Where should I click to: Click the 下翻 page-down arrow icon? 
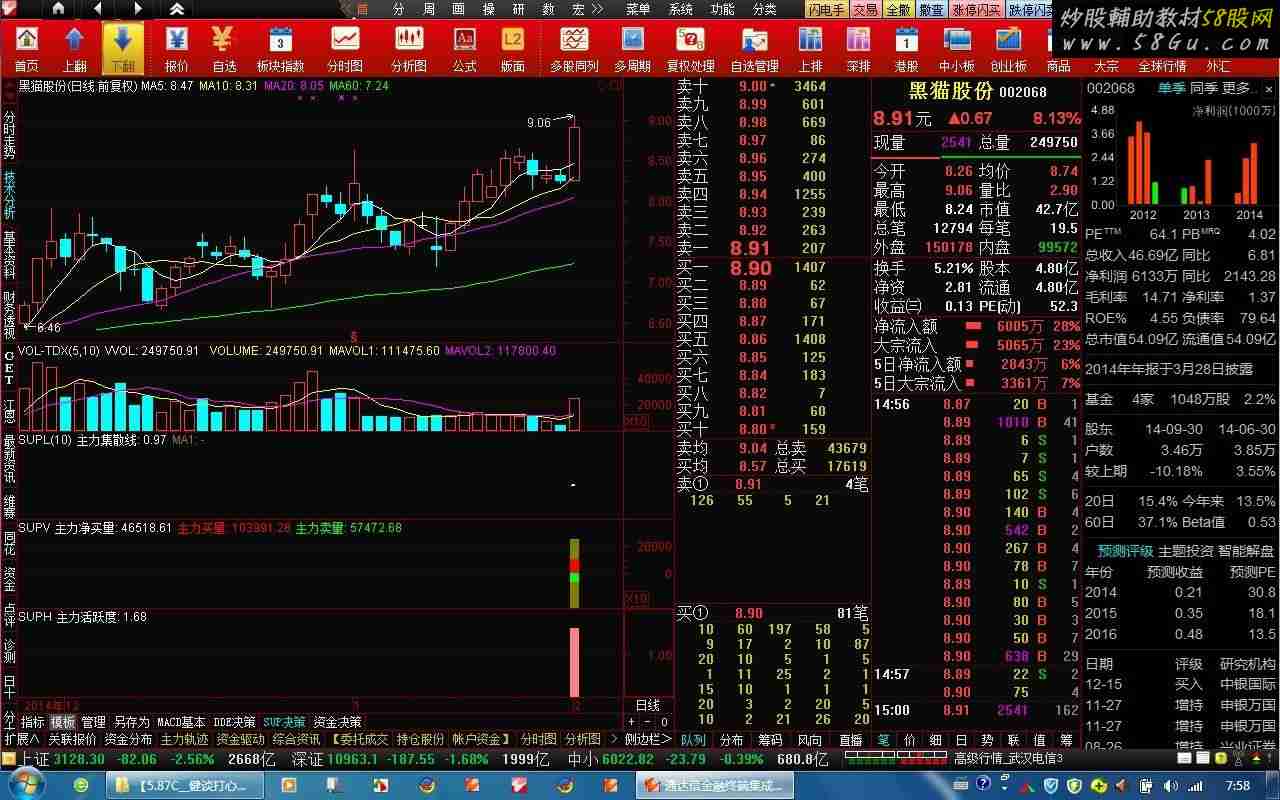(122, 48)
